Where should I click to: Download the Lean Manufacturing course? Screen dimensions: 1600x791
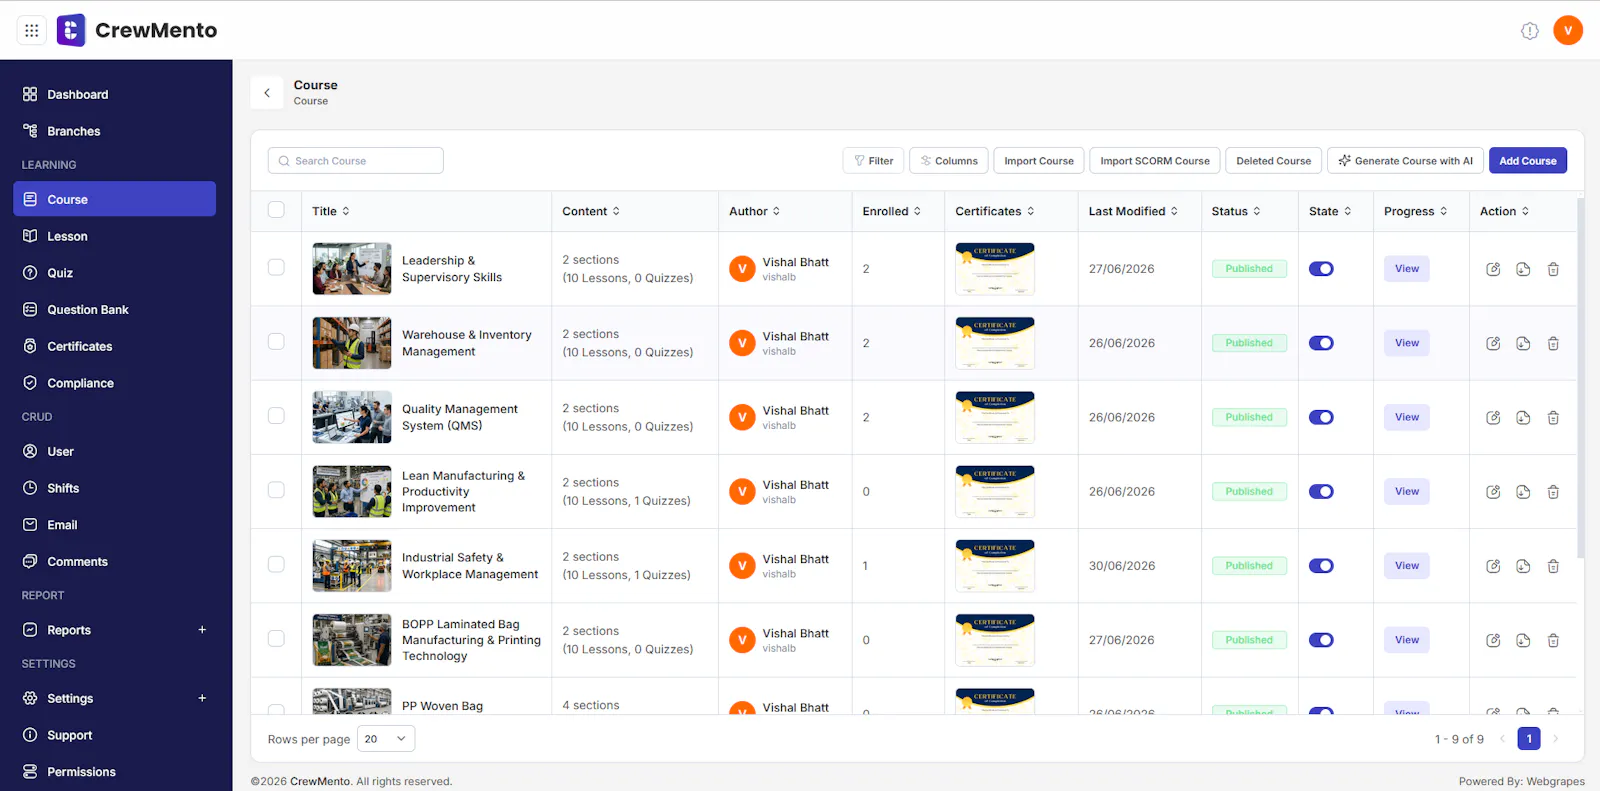[x=1523, y=491]
